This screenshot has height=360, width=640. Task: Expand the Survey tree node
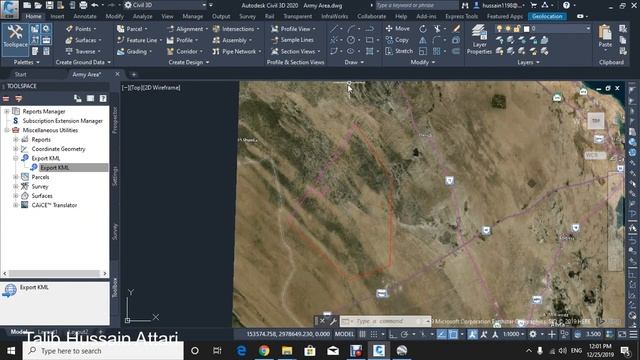[16, 186]
